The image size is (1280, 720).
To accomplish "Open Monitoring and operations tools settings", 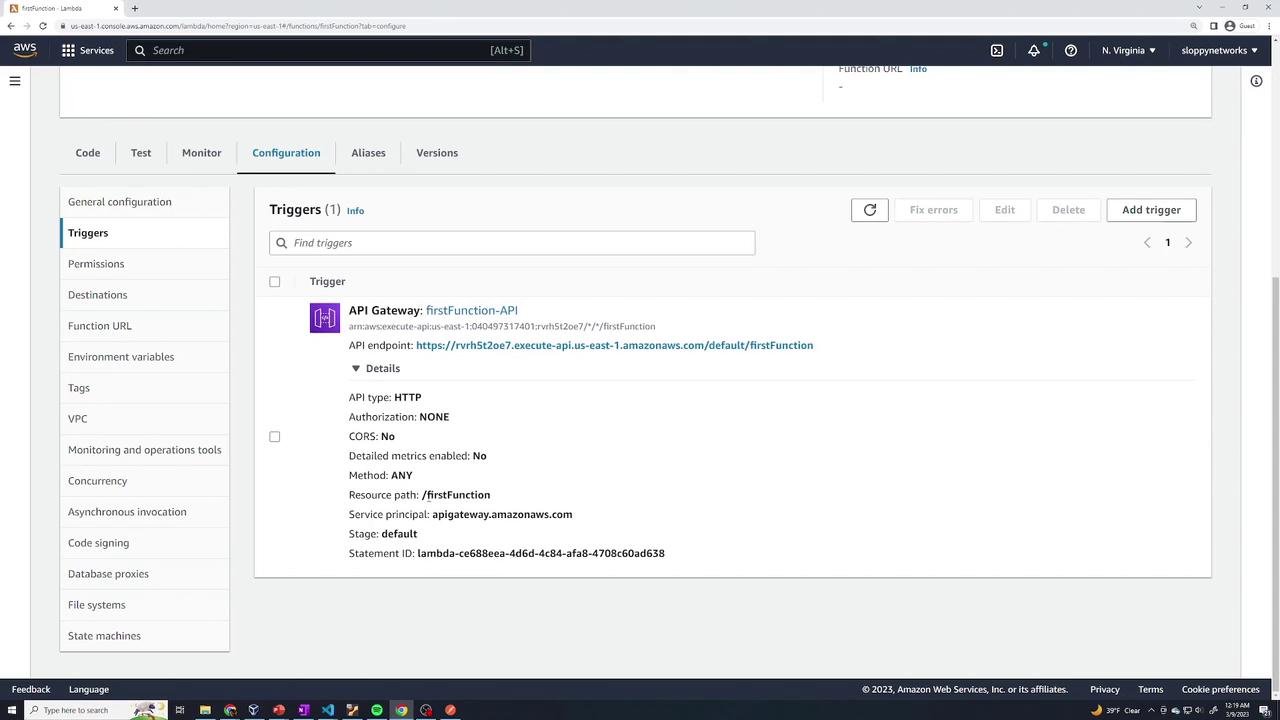I will [144, 450].
